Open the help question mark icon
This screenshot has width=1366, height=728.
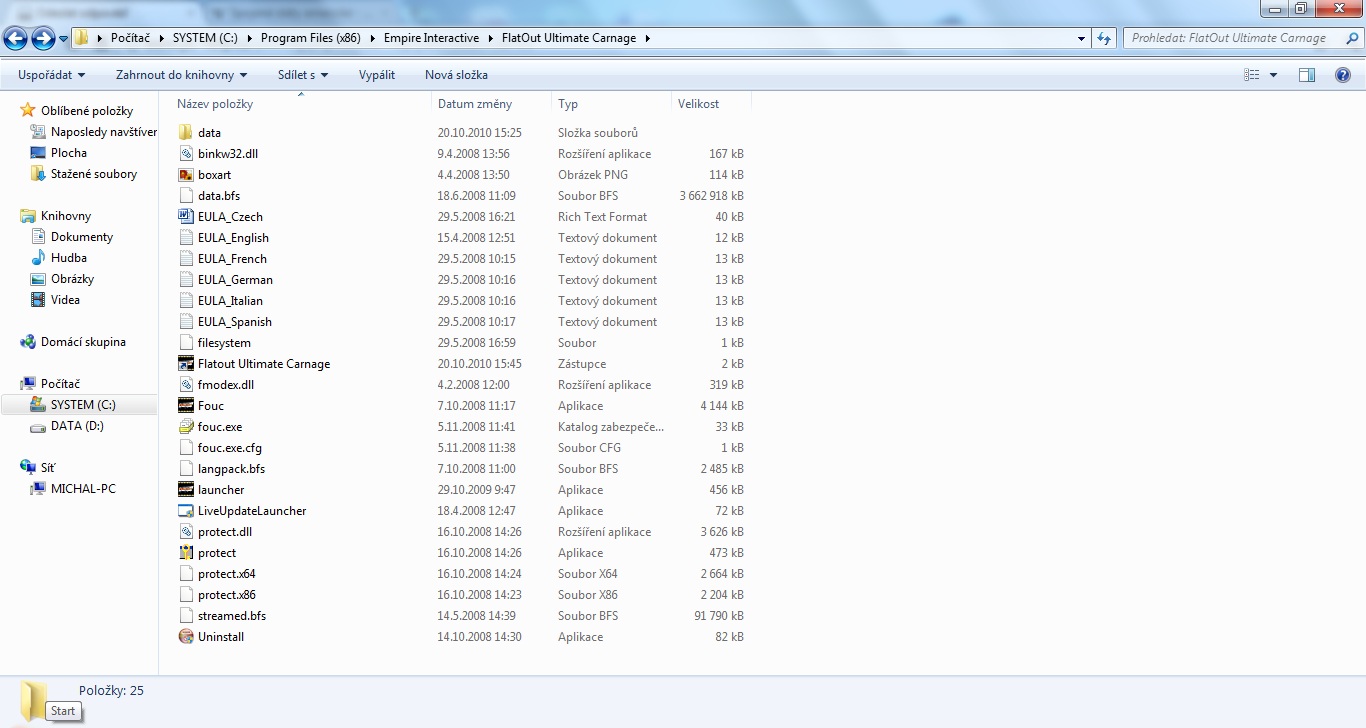click(x=1343, y=75)
